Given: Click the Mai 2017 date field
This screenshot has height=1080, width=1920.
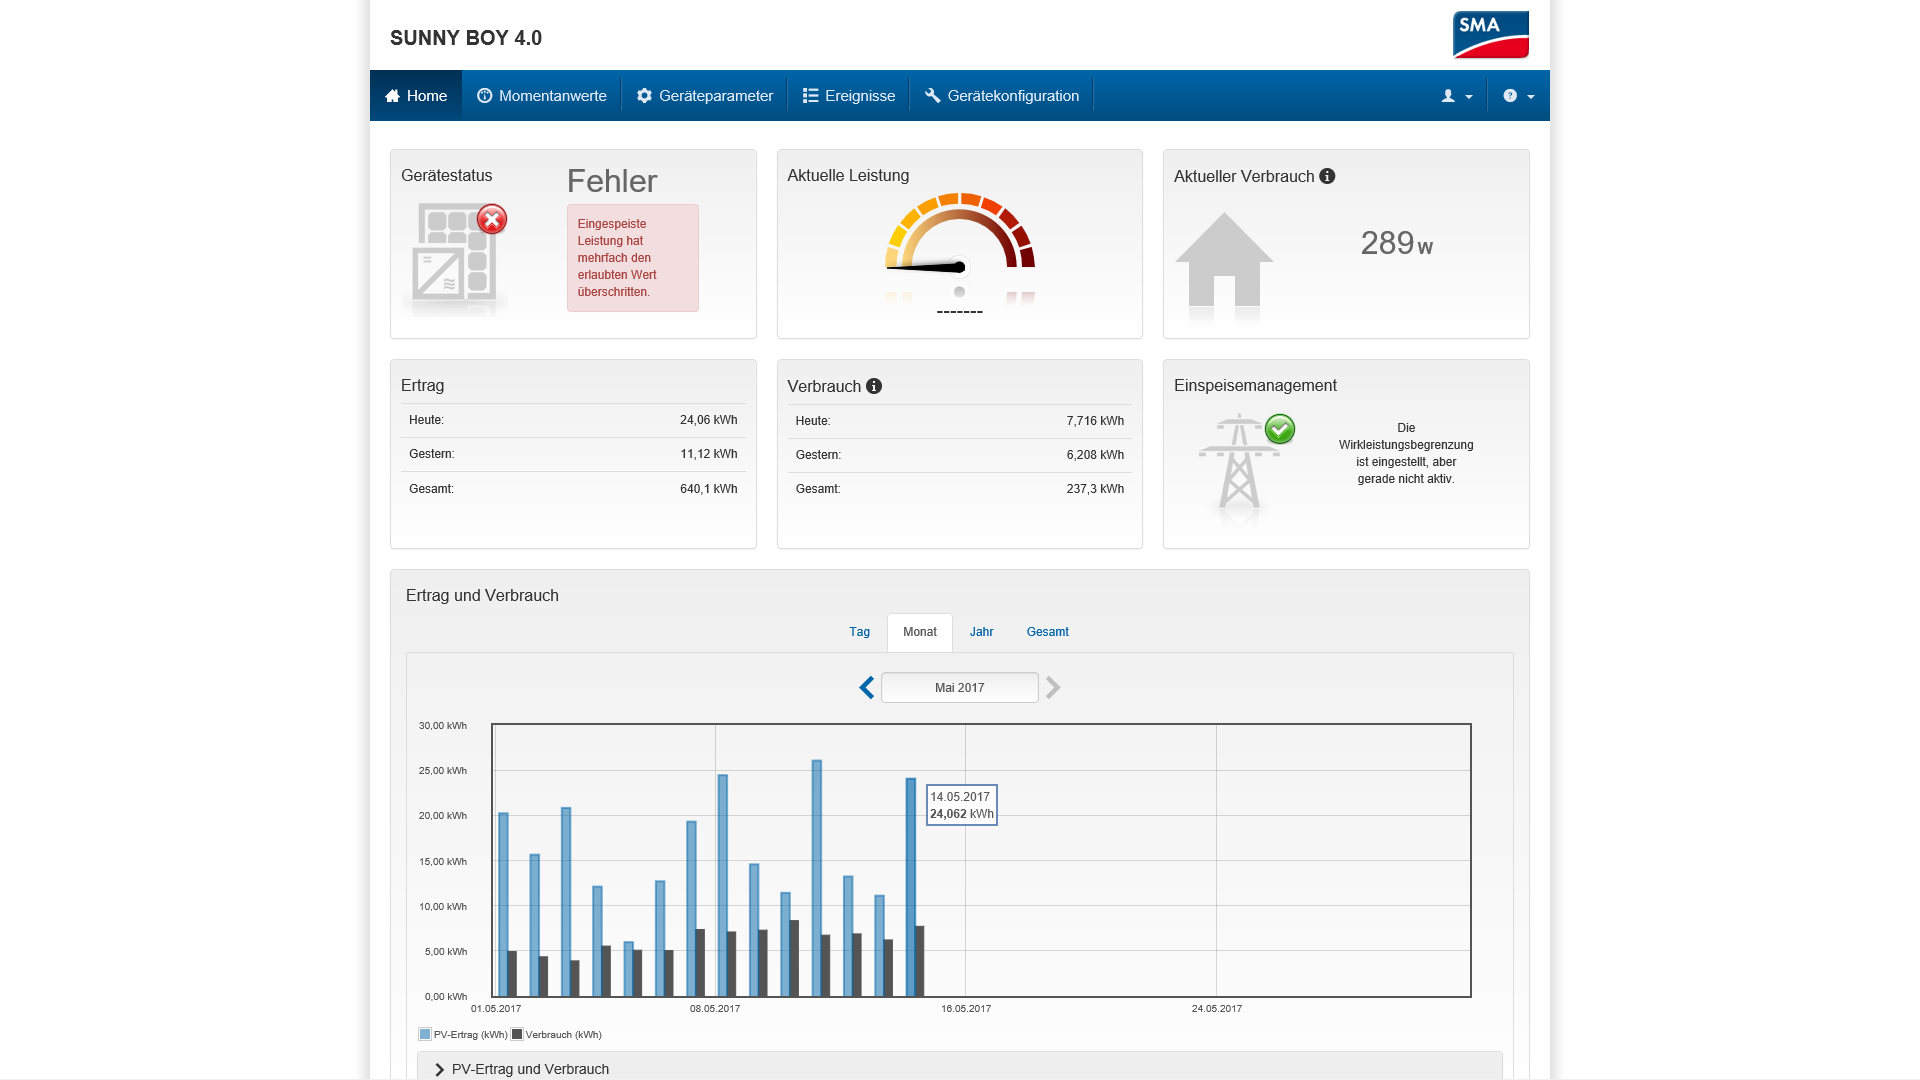Looking at the screenshot, I should pyautogui.click(x=959, y=688).
